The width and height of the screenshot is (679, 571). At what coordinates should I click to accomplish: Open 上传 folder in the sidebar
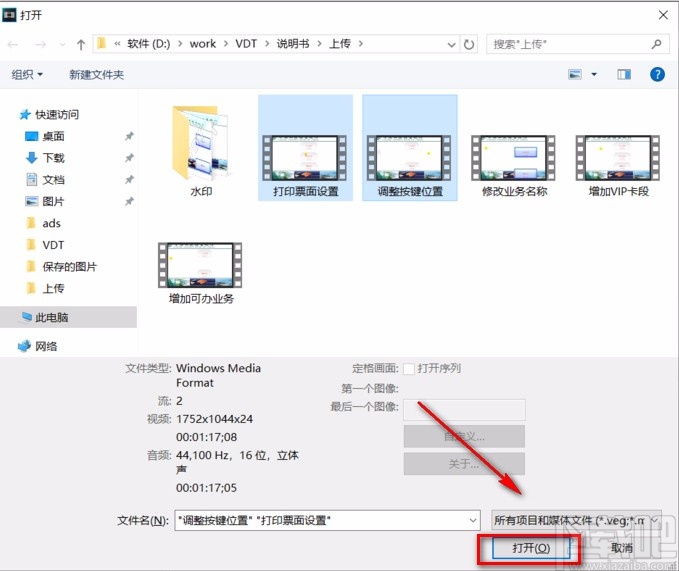(x=53, y=288)
